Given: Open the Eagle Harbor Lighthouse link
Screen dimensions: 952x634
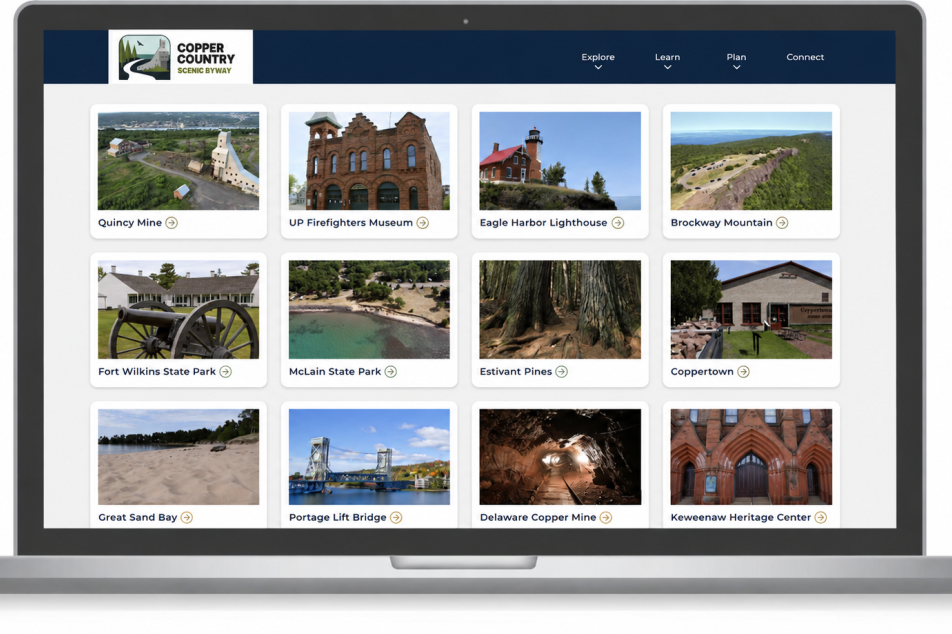Looking at the screenshot, I should (x=543, y=223).
